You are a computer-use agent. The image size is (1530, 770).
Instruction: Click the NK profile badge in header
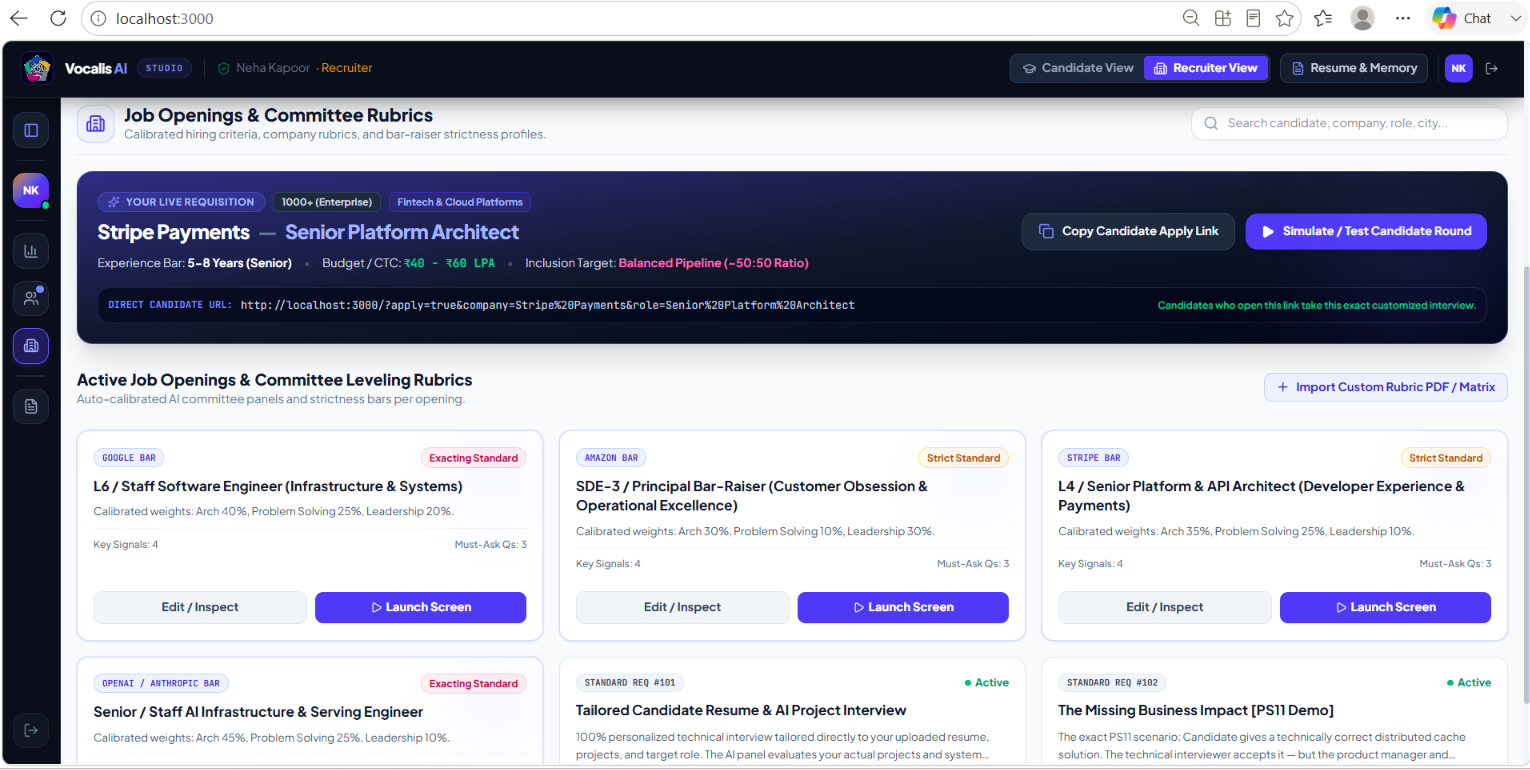coord(1459,68)
